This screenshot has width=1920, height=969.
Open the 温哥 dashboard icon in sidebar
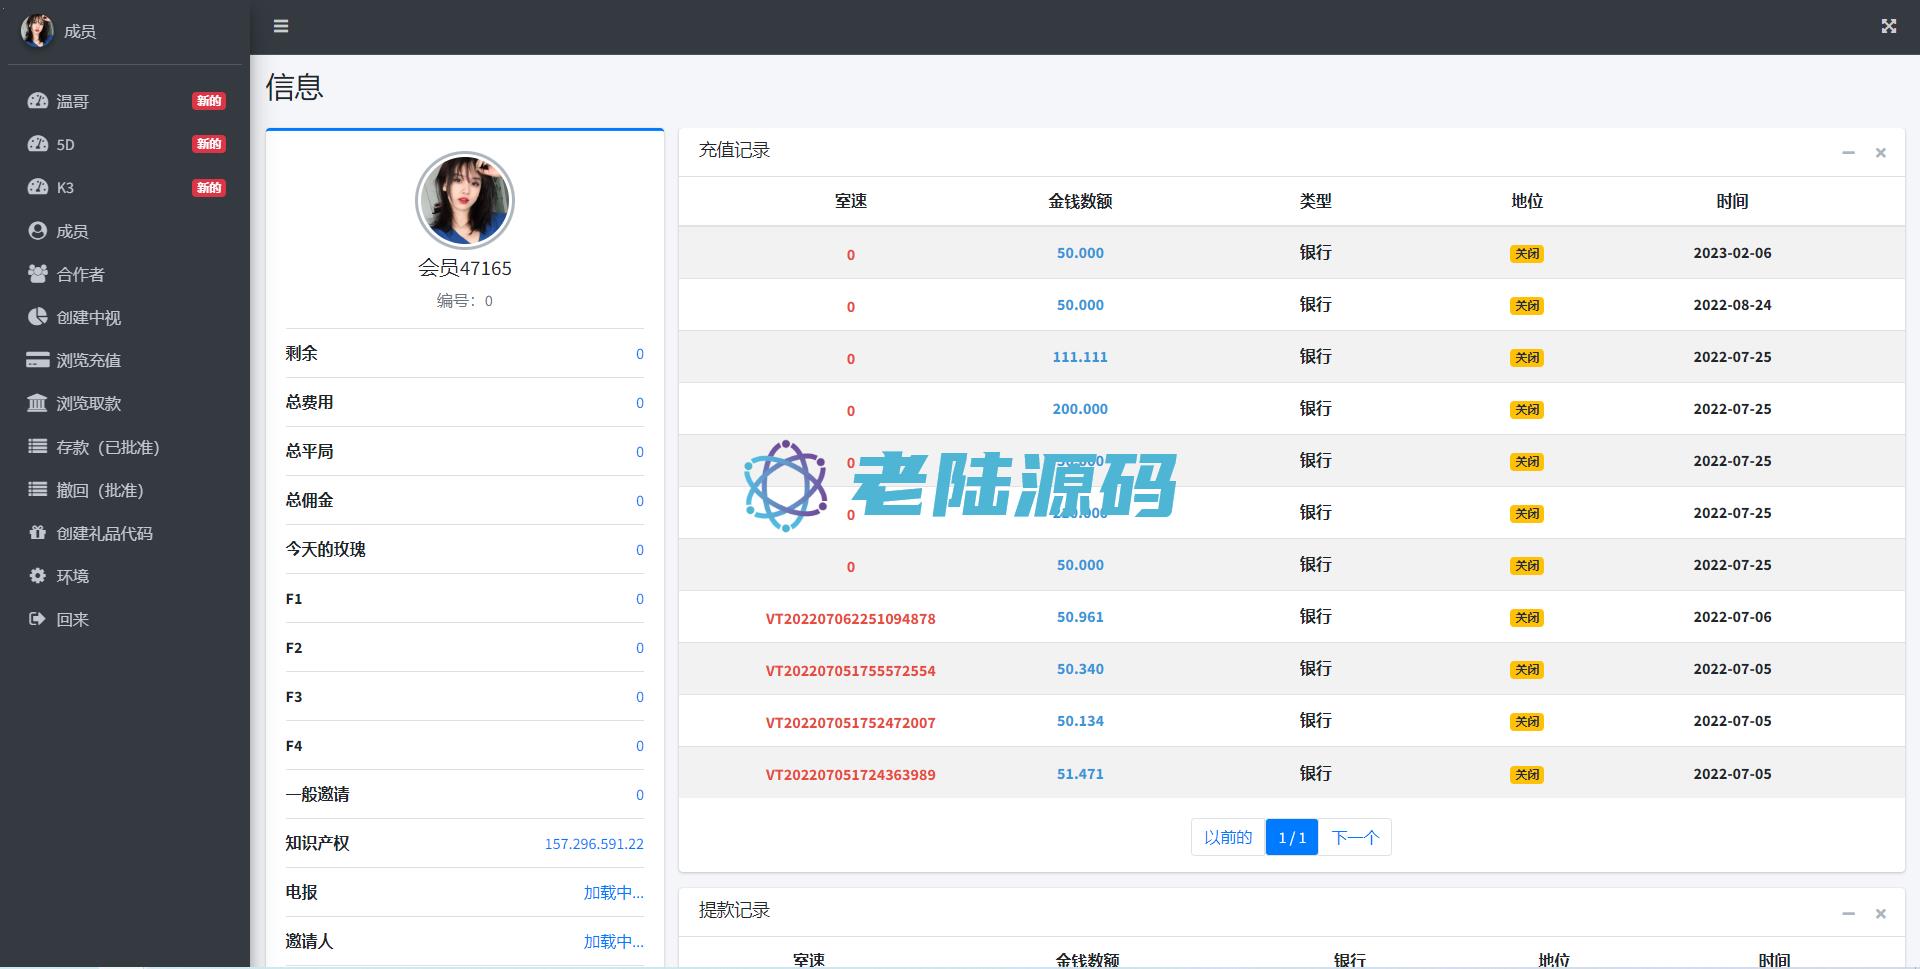click(x=38, y=101)
